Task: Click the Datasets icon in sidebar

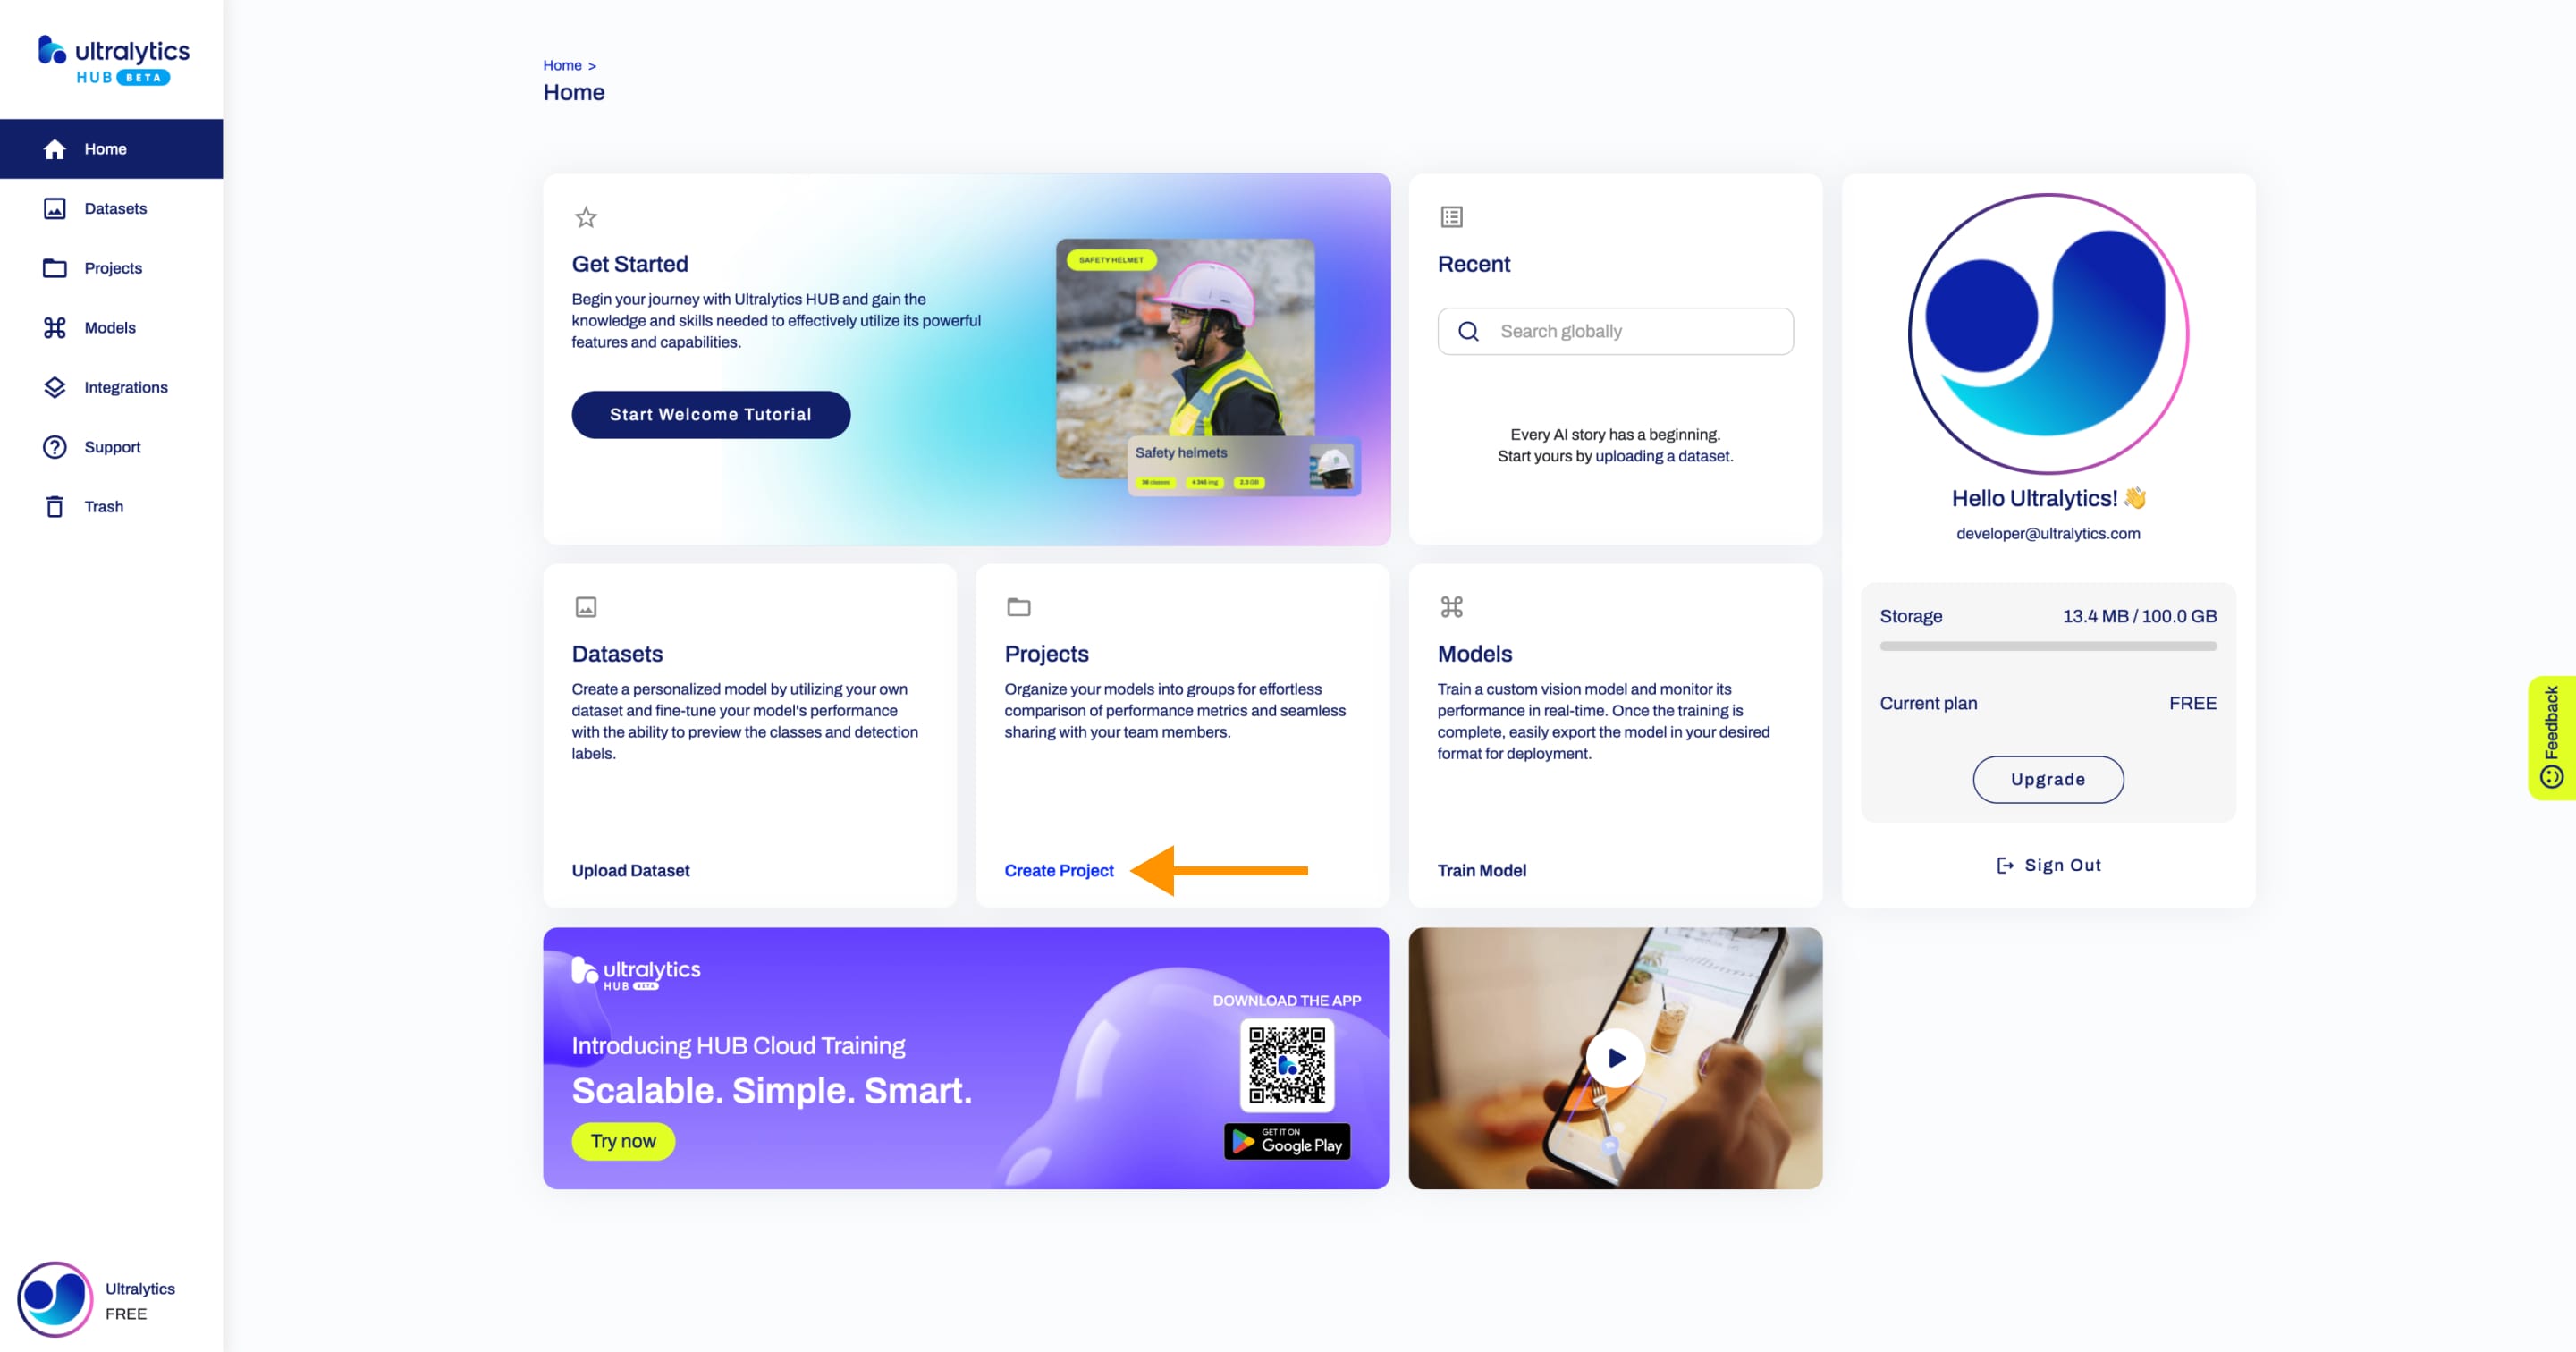Action: click(55, 207)
